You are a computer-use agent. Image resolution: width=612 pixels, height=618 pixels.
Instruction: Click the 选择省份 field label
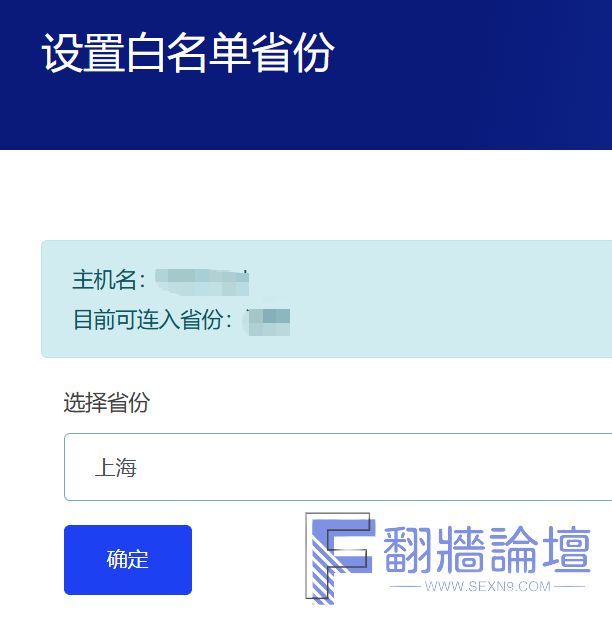tap(107, 403)
